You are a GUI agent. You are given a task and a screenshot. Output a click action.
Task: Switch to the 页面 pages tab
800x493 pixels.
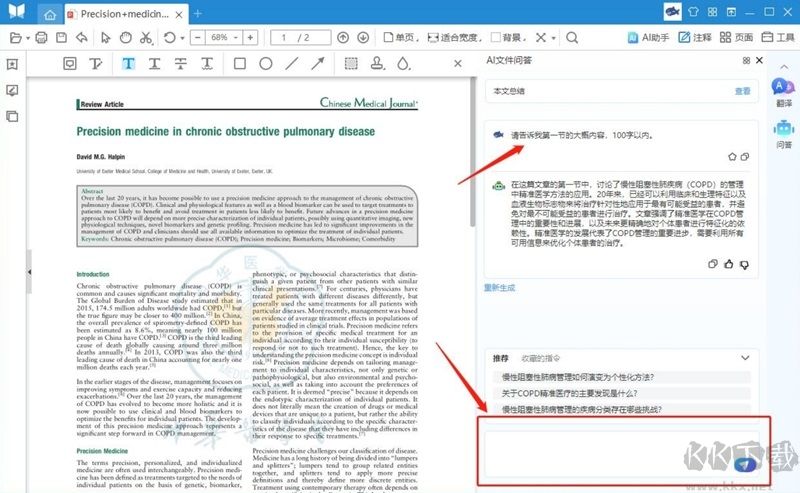tap(736, 37)
